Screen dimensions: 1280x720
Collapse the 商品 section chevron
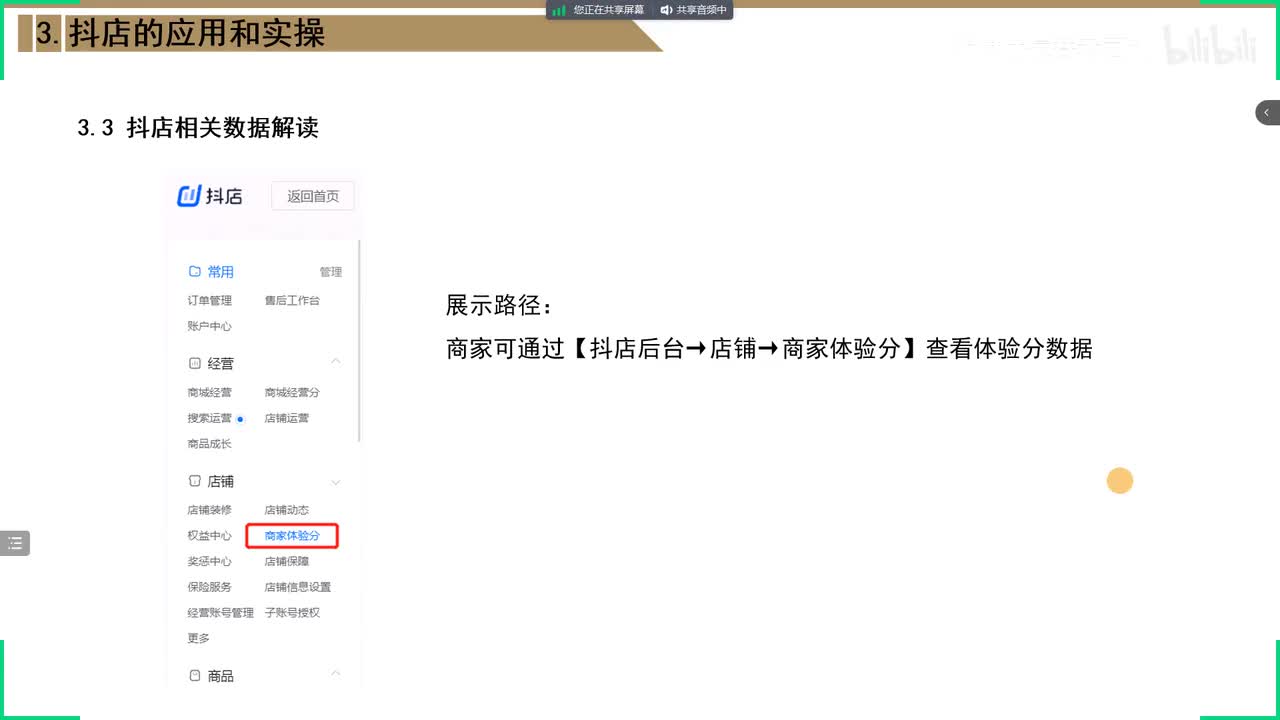(336, 673)
